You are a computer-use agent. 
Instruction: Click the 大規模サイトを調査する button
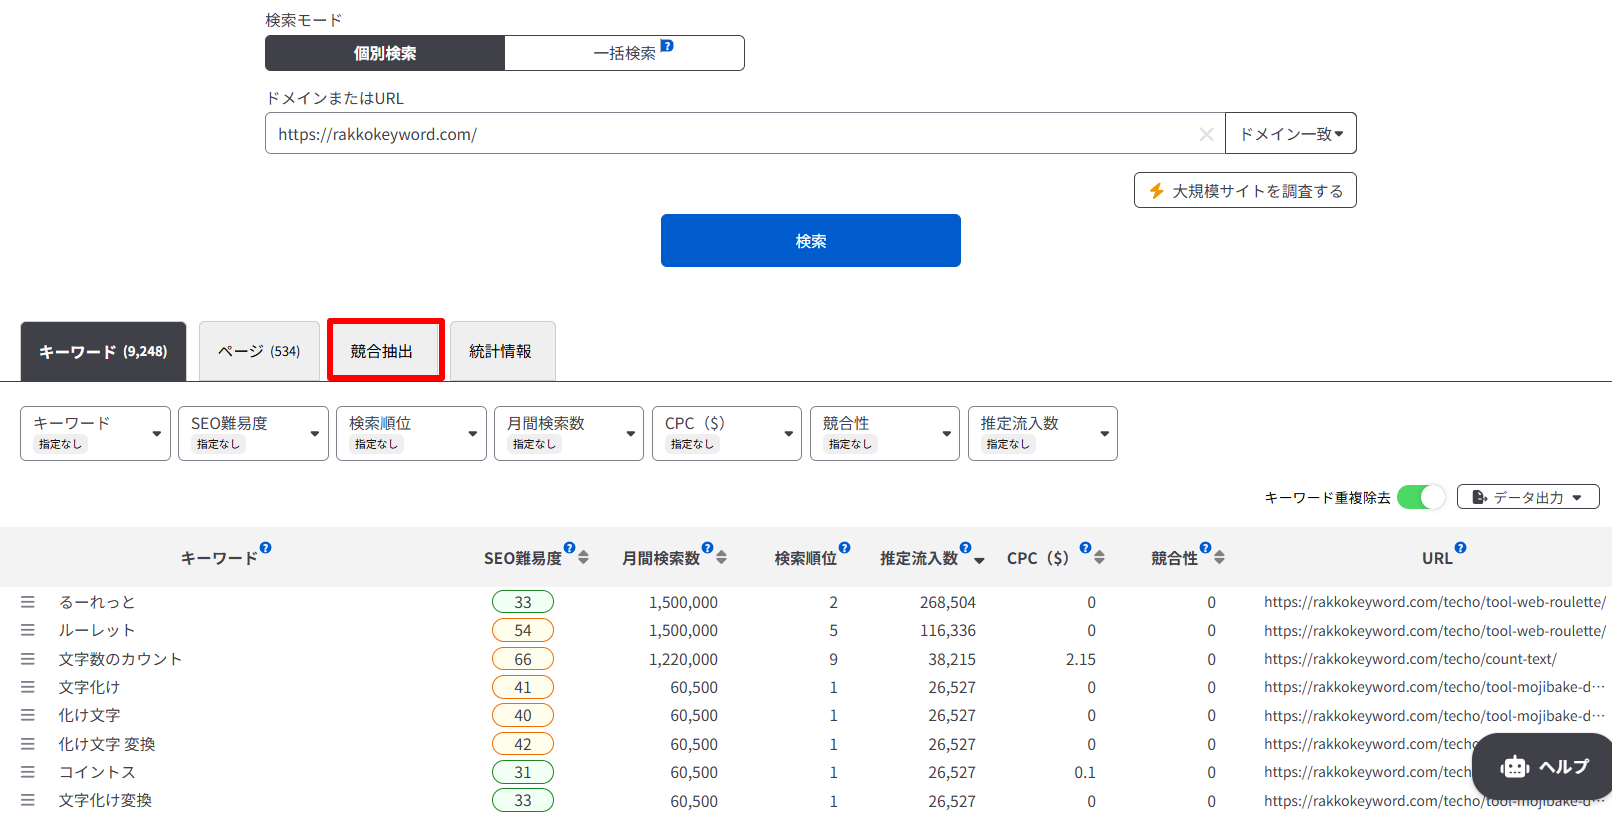pos(1245,190)
